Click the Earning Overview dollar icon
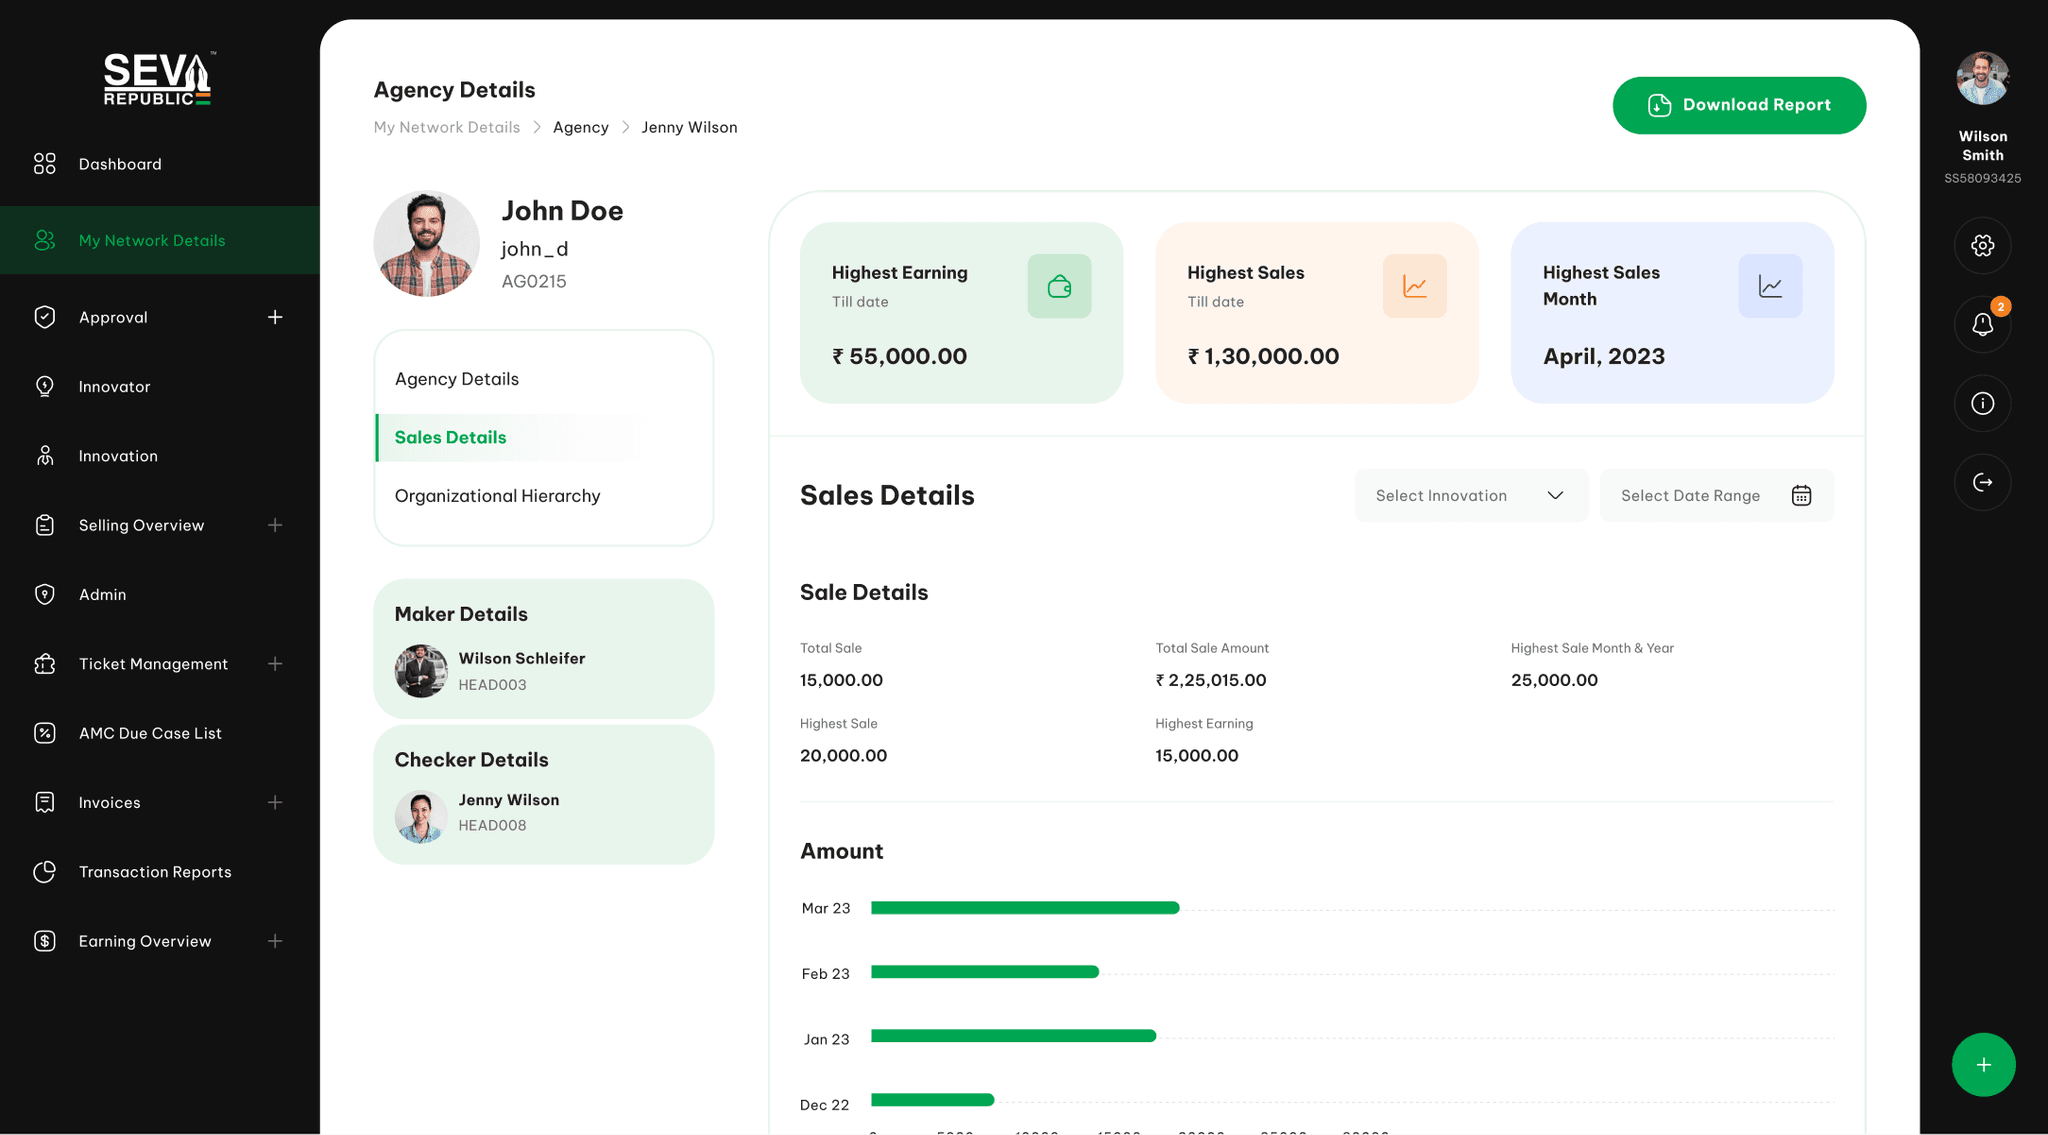Image resolution: width=2048 pixels, height=1135 pixels. (x=45, y=941)
